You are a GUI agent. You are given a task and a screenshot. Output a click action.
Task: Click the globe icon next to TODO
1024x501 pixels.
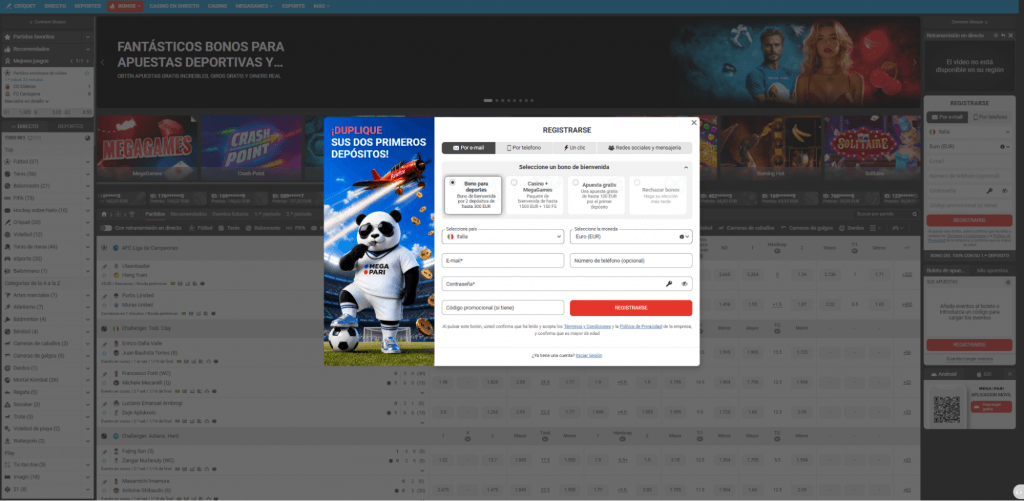88,138
